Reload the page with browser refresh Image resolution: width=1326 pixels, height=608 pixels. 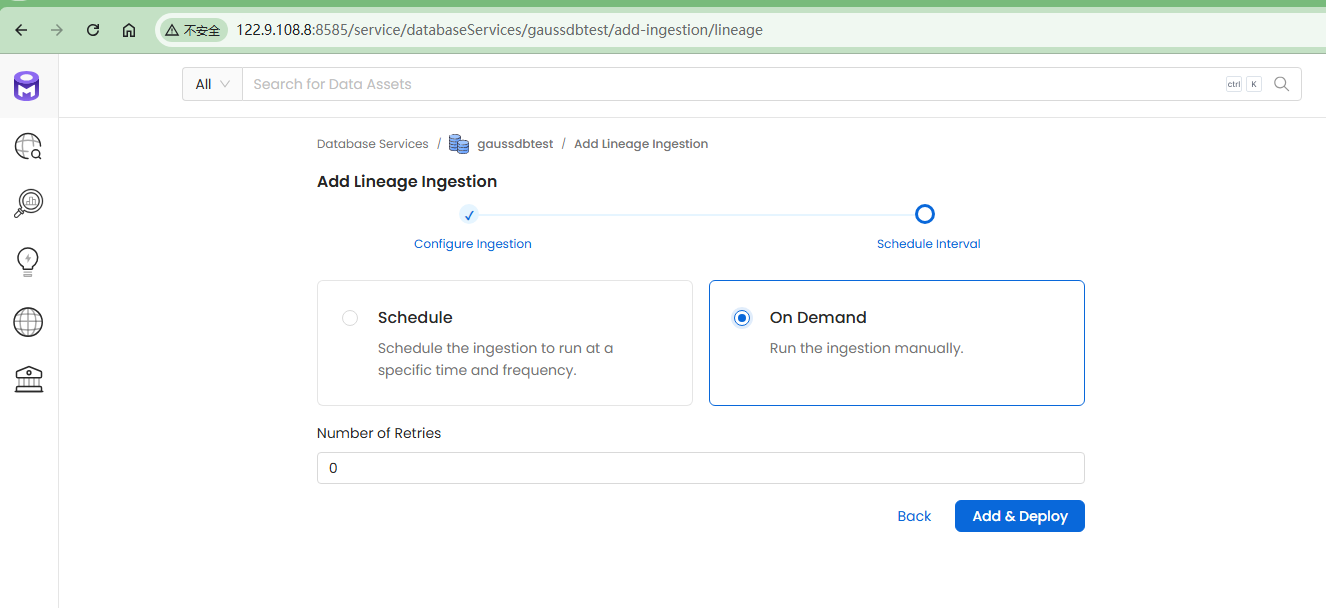pos(93,30)
